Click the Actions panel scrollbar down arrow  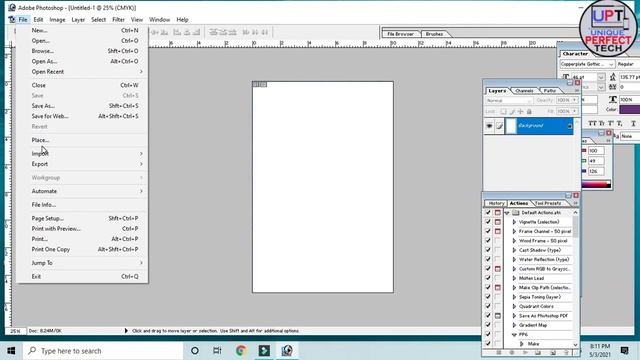[x=575, y=345]
